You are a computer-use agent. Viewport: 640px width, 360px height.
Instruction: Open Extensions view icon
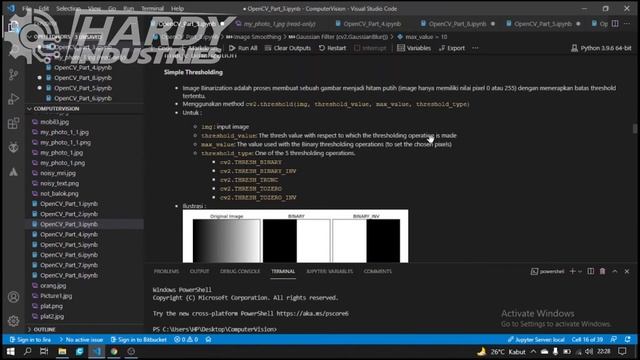pos(13,123)
